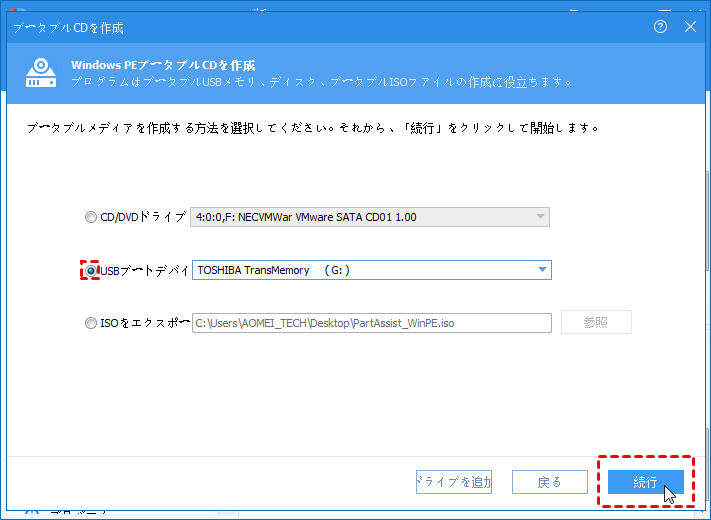Click the ブータブルCDを作成 title bar

(300, 27)
